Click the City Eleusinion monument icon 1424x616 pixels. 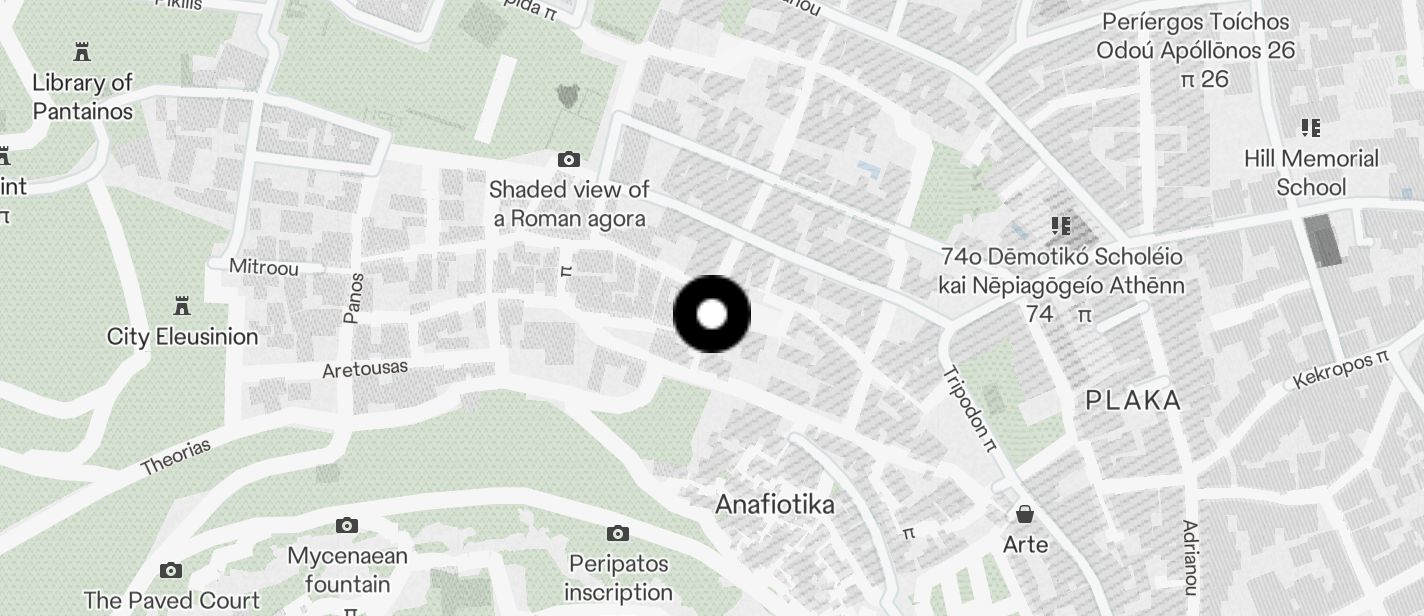182,305
